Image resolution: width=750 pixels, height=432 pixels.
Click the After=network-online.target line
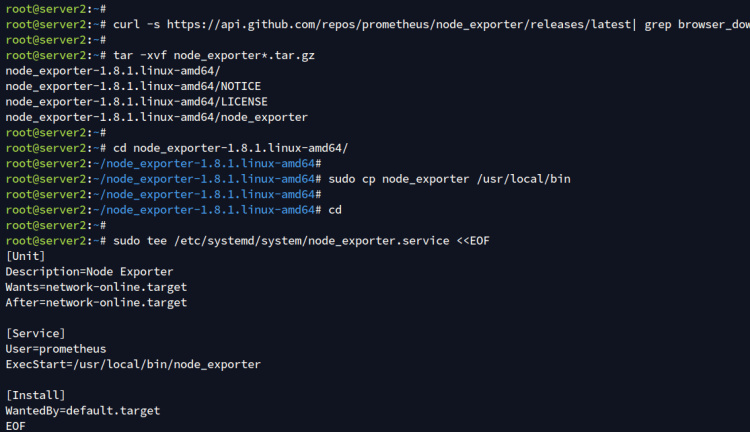click(x=96, y=302)
